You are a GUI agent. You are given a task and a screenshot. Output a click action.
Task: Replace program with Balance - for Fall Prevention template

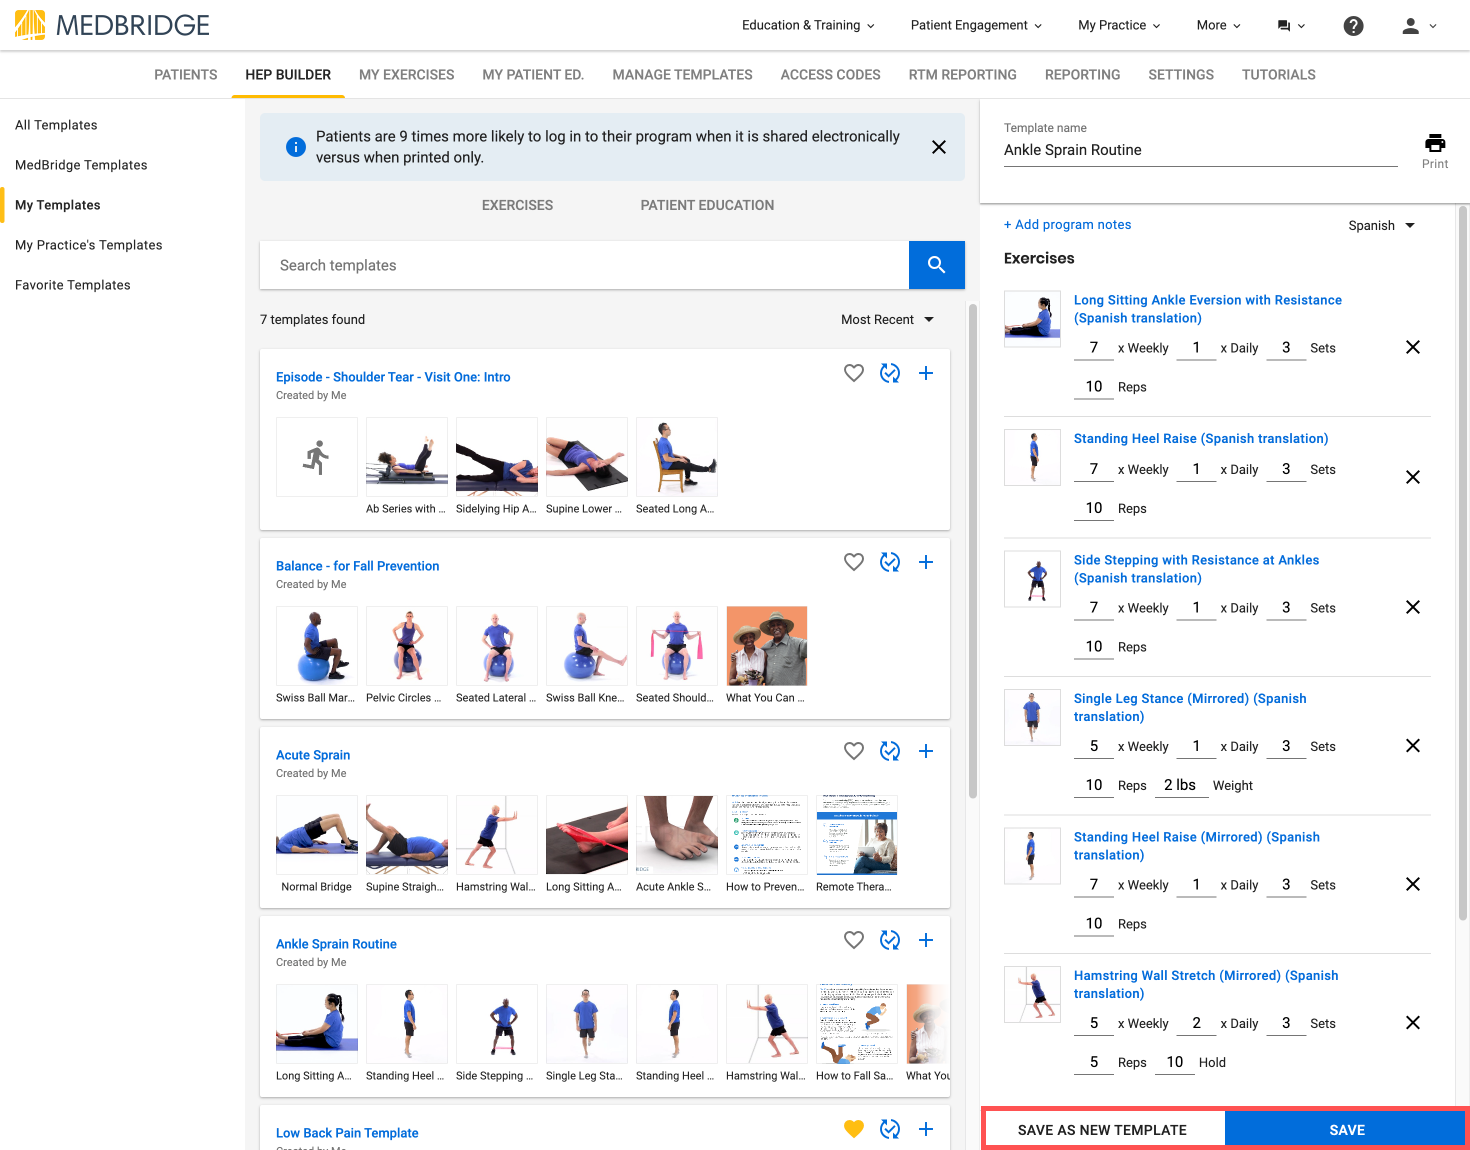[x=890, y=562]
